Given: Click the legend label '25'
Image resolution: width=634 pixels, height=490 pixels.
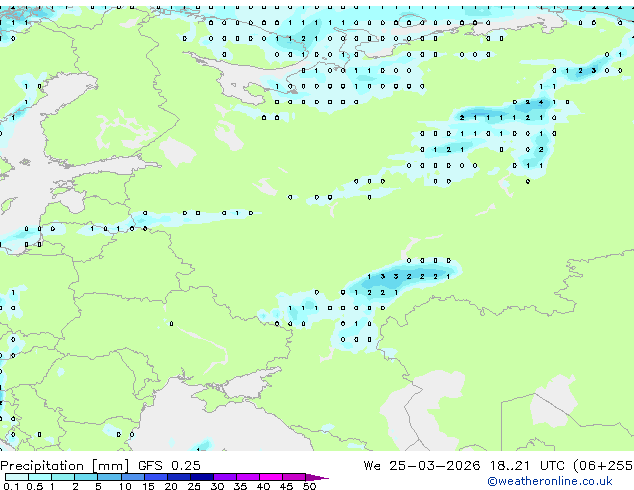Looking at the screenshot, I should point(194,486).
